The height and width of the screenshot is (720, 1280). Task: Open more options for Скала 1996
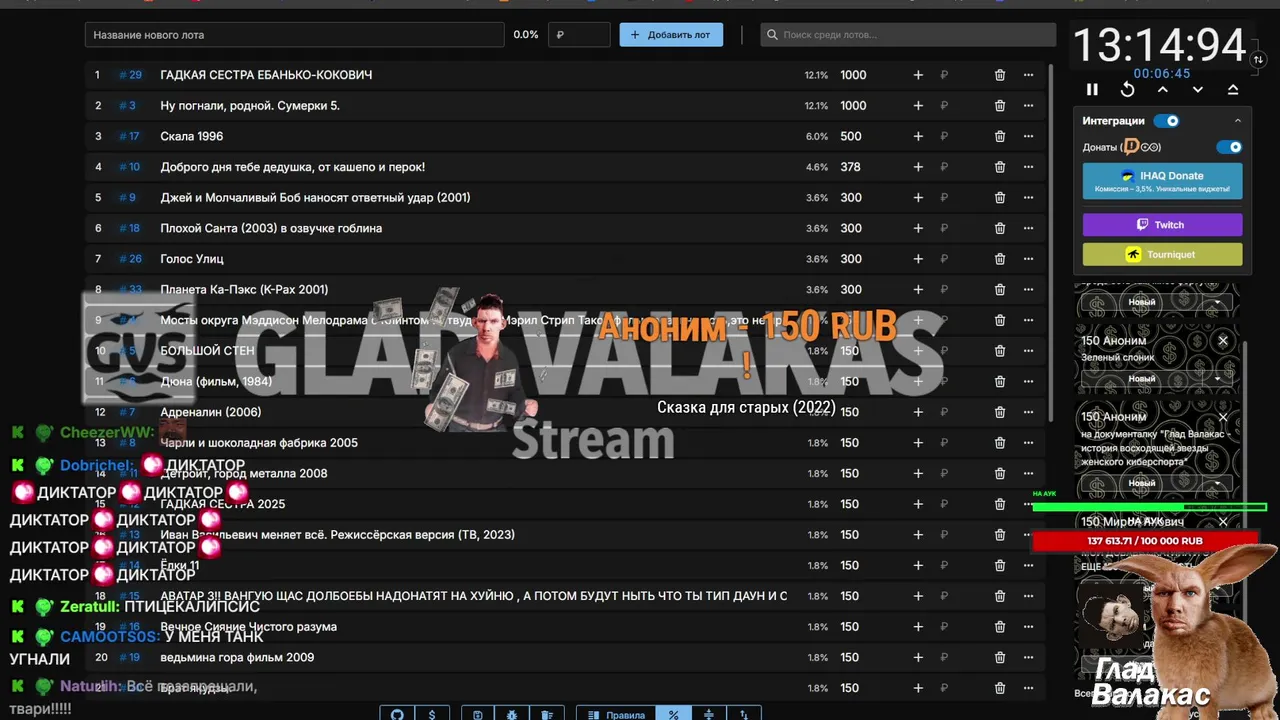[1028, 136]
